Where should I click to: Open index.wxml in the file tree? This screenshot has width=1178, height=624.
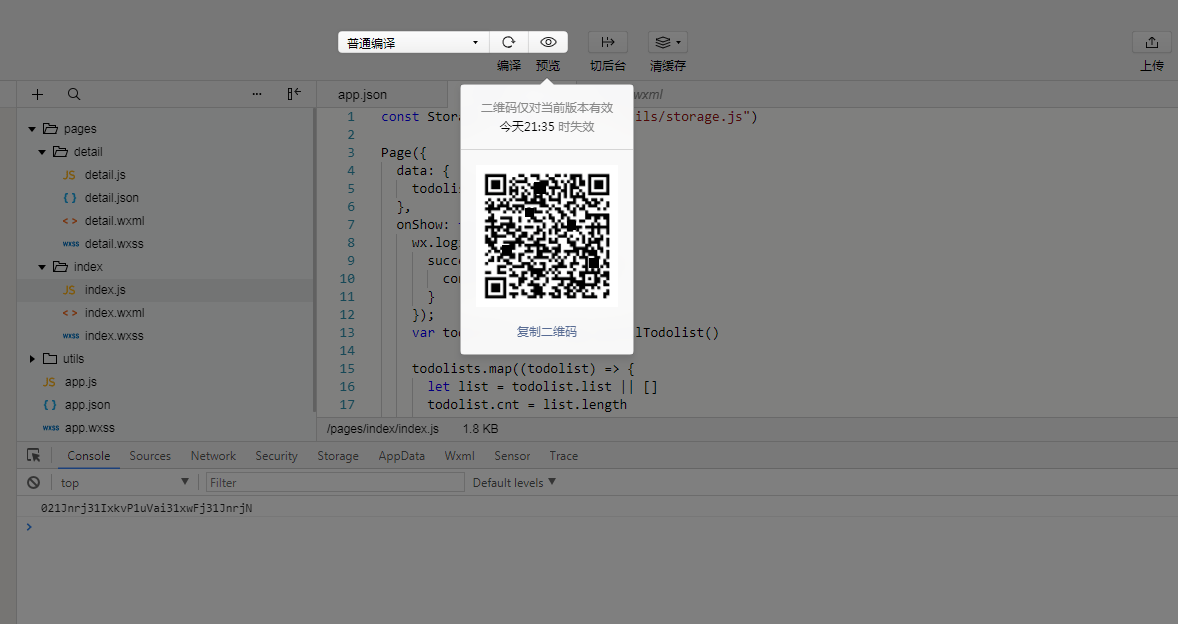click(x=114, y=313)
